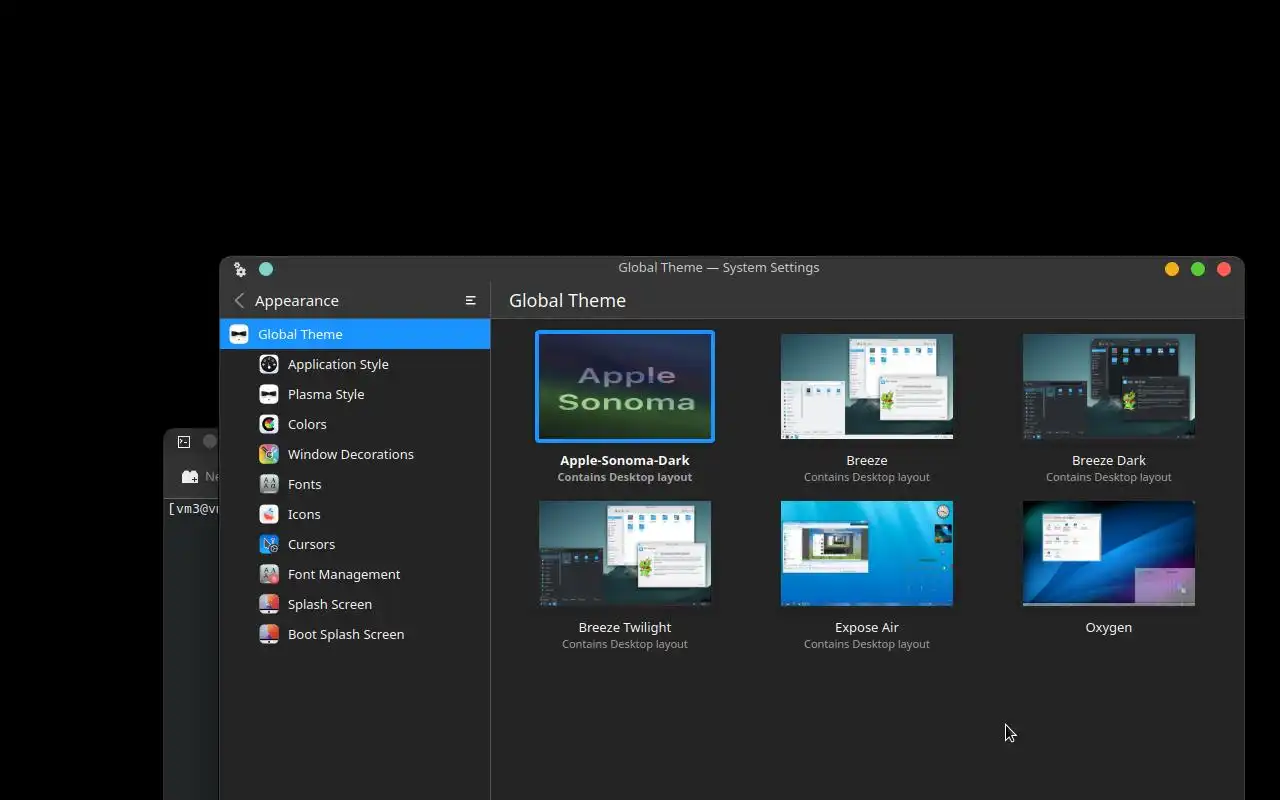Click the Plasma Style icon
1280x800 pixels.
tap(269, 394)
